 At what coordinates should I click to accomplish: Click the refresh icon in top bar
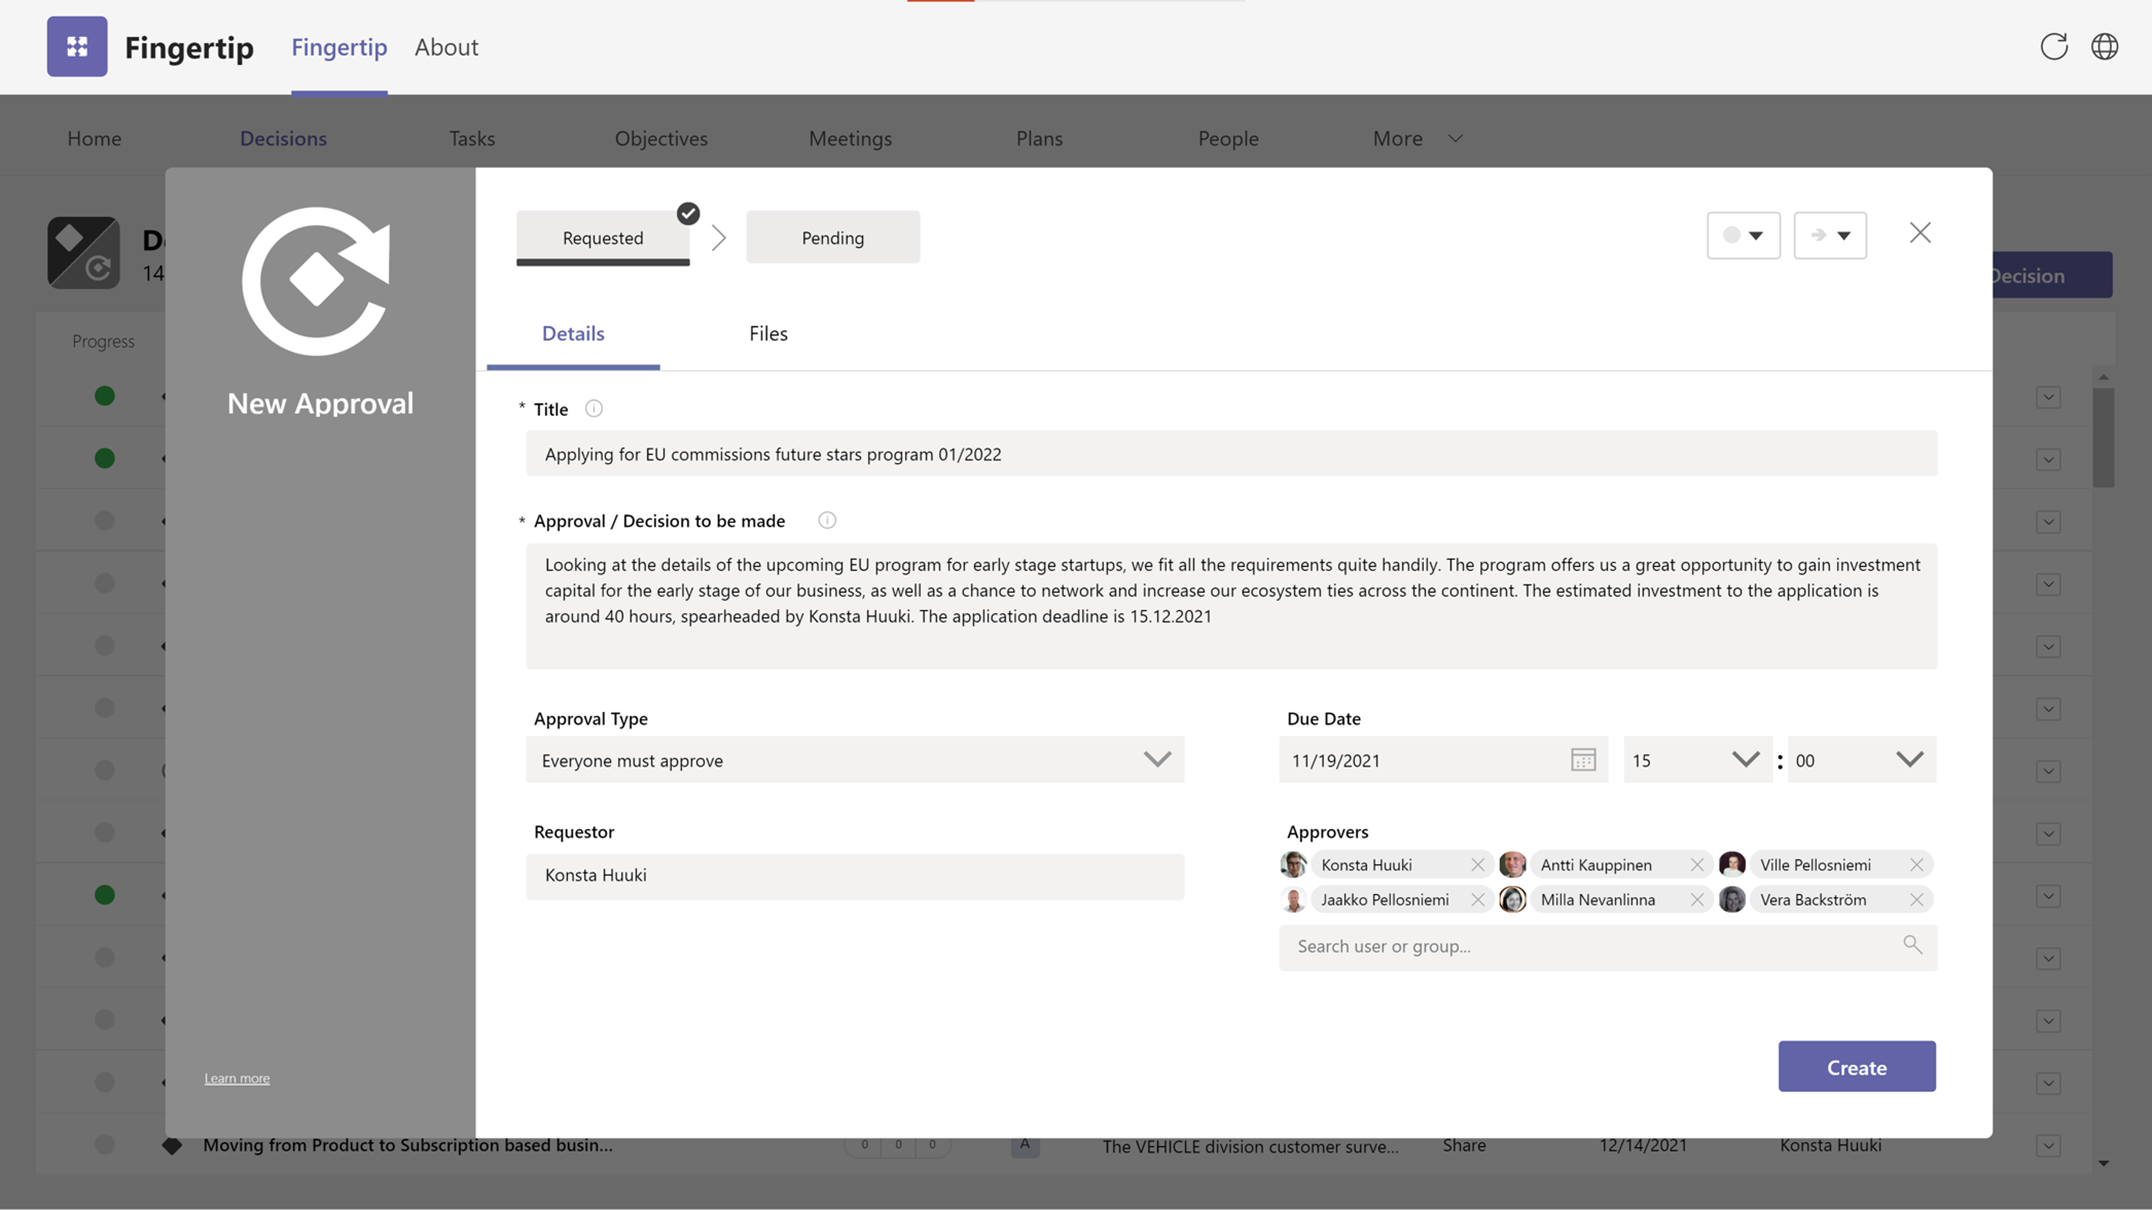2053,46
